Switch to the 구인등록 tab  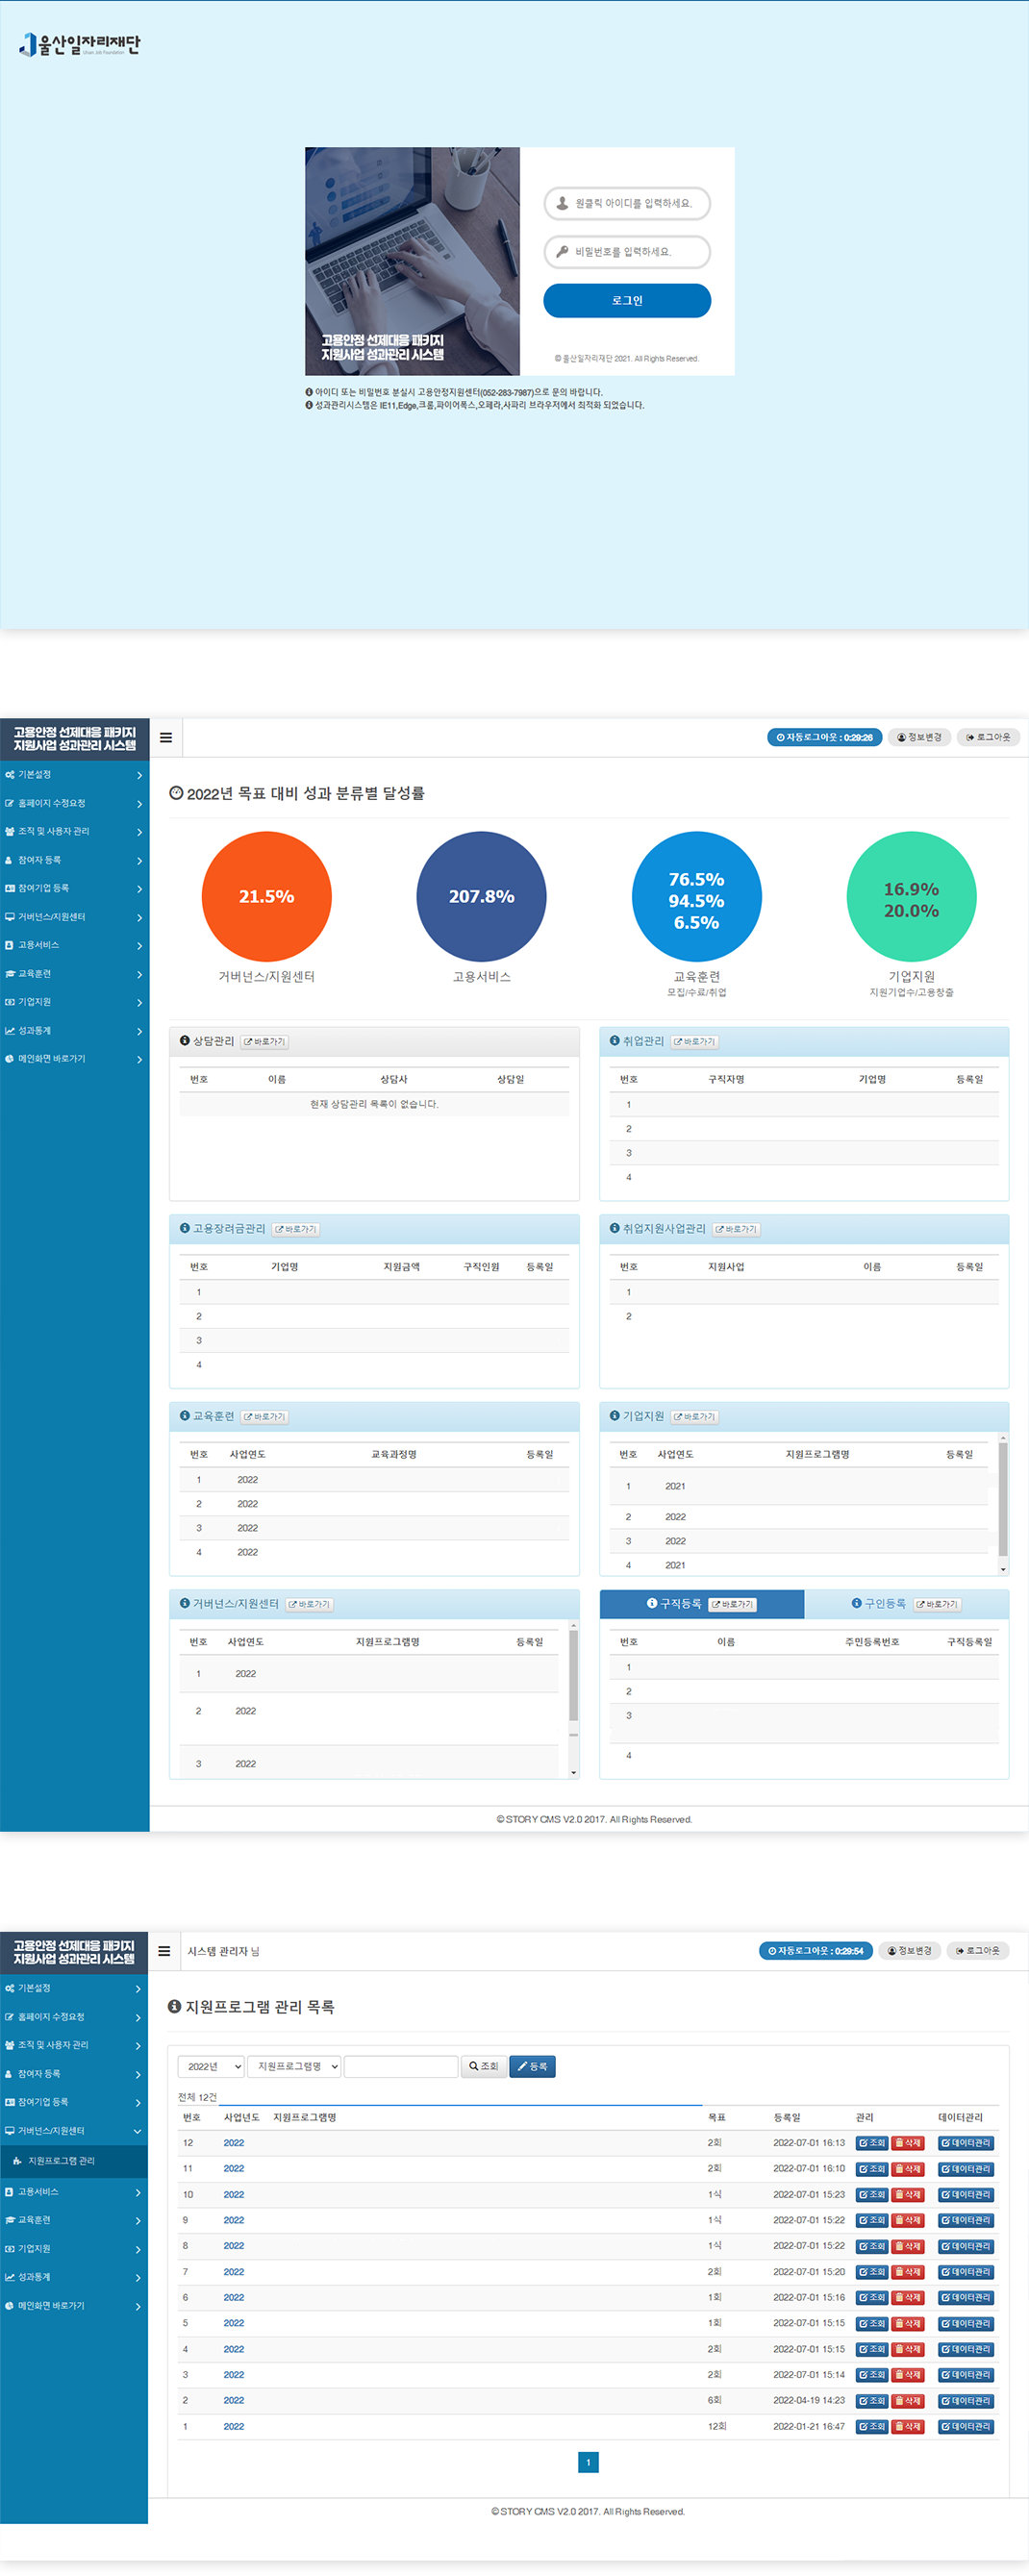coord(906,1604)
